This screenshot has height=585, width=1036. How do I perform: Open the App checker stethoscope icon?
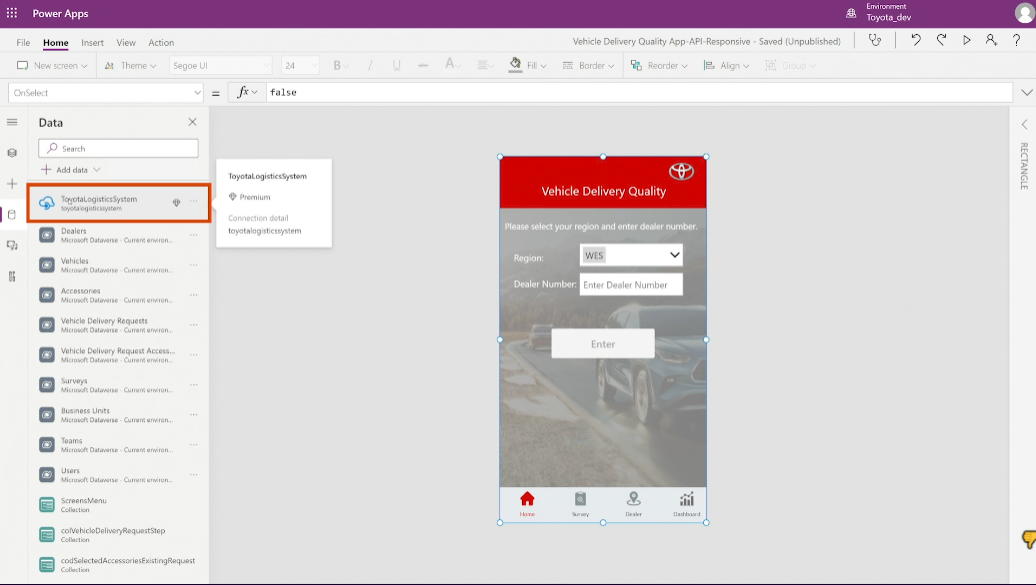876,41
